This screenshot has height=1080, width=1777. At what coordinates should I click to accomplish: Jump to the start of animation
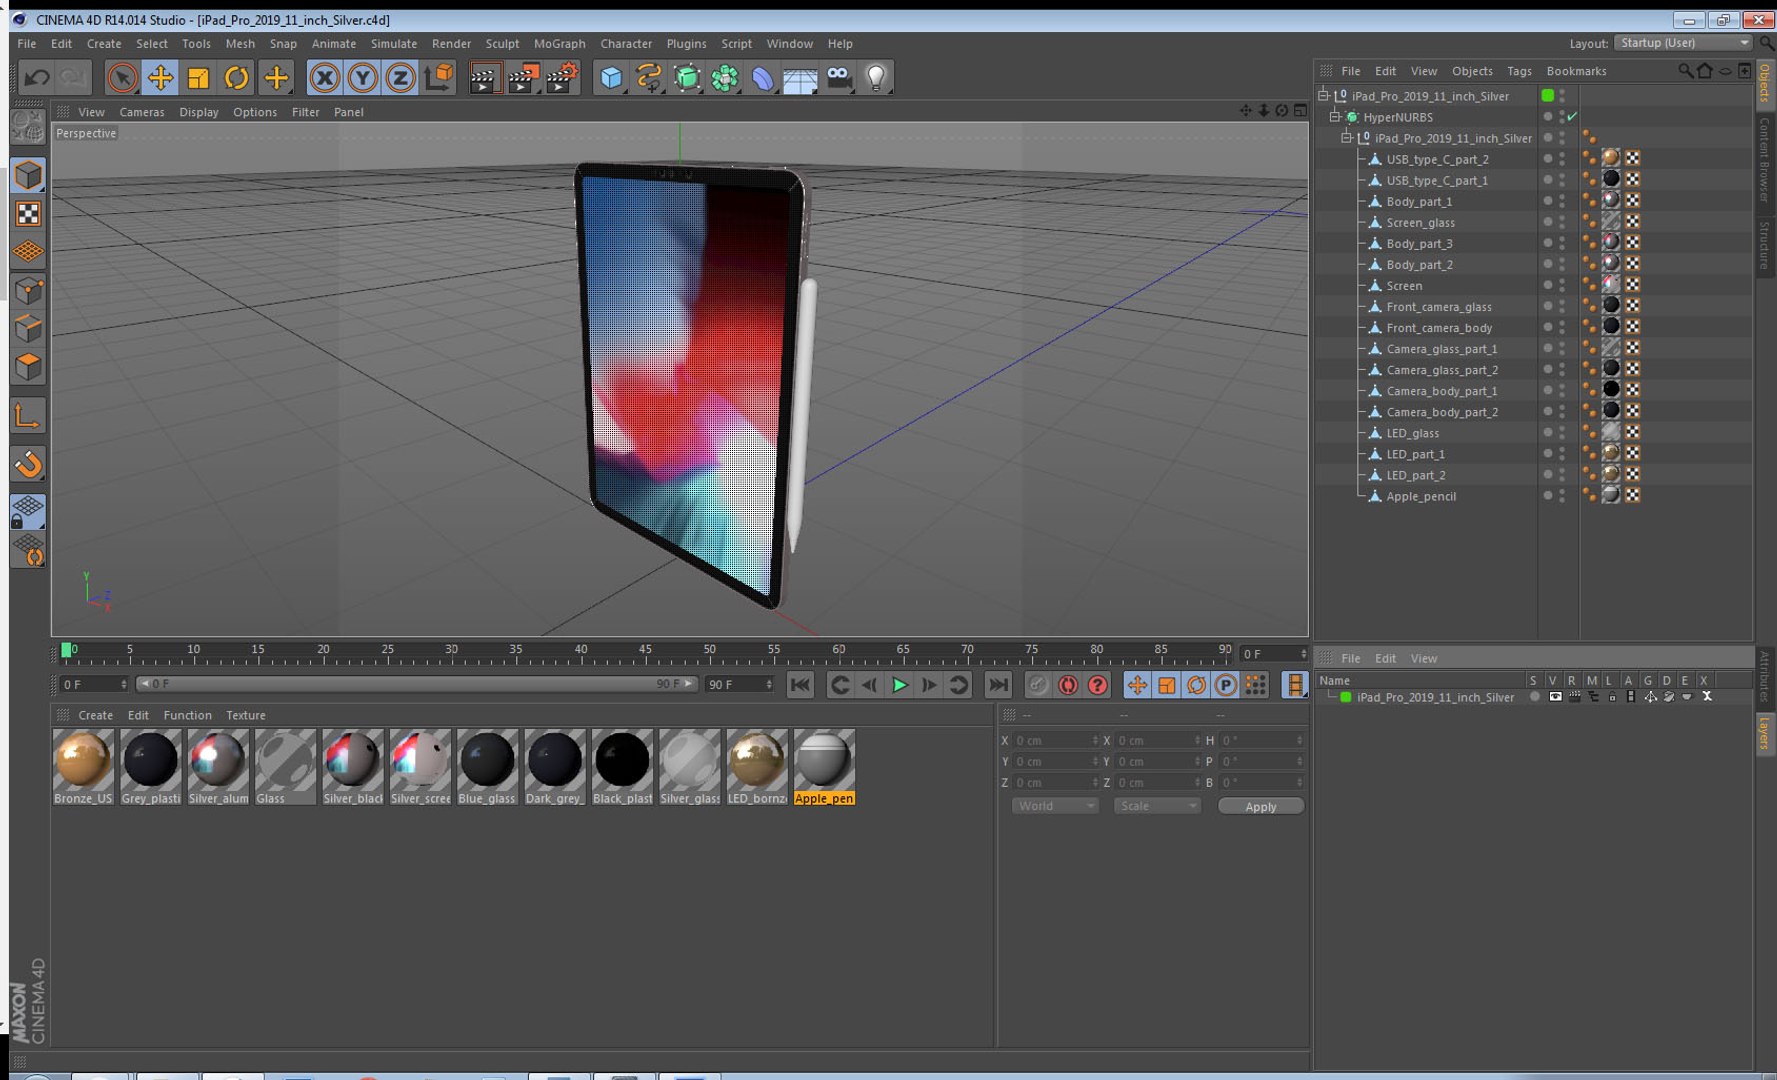click(x=799, y=685)
